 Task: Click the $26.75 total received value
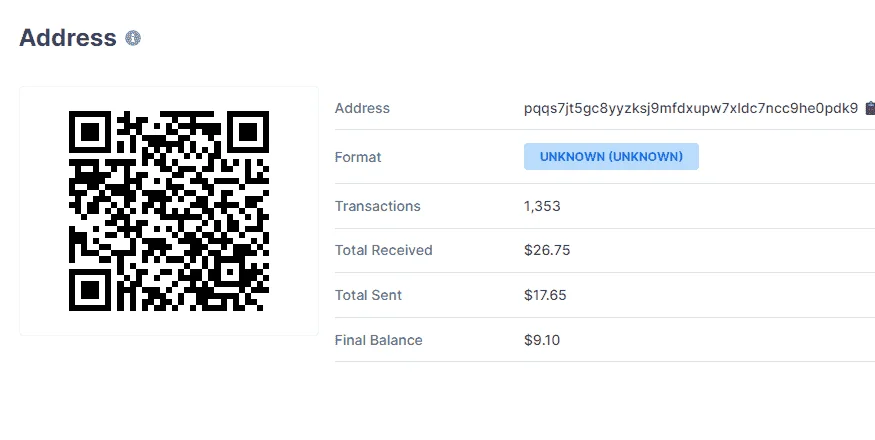[547, 250]
